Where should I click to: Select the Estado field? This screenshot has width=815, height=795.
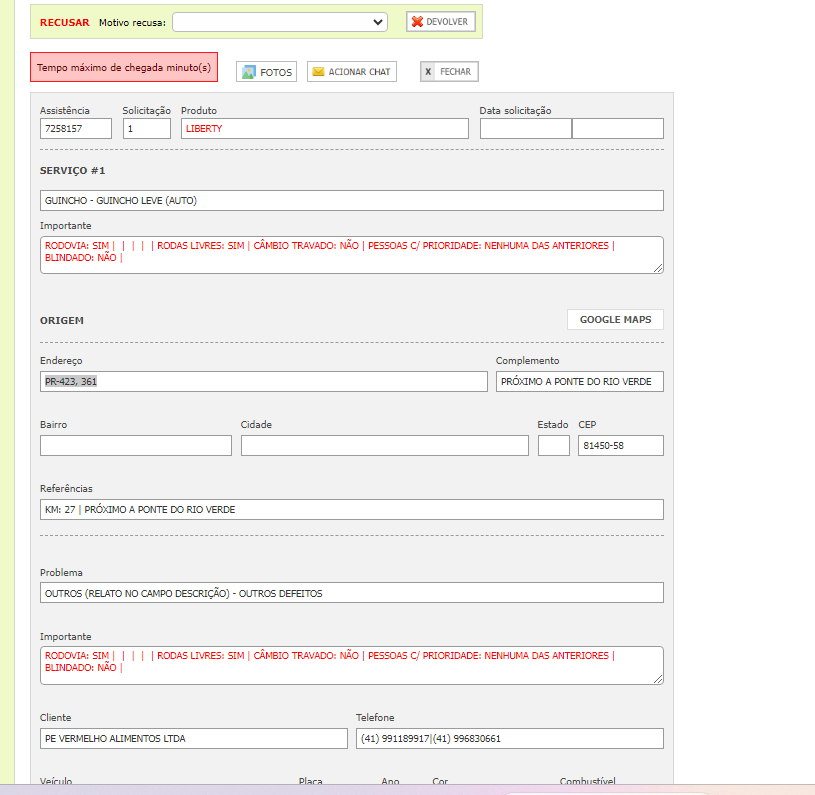(x=553, y=446)
